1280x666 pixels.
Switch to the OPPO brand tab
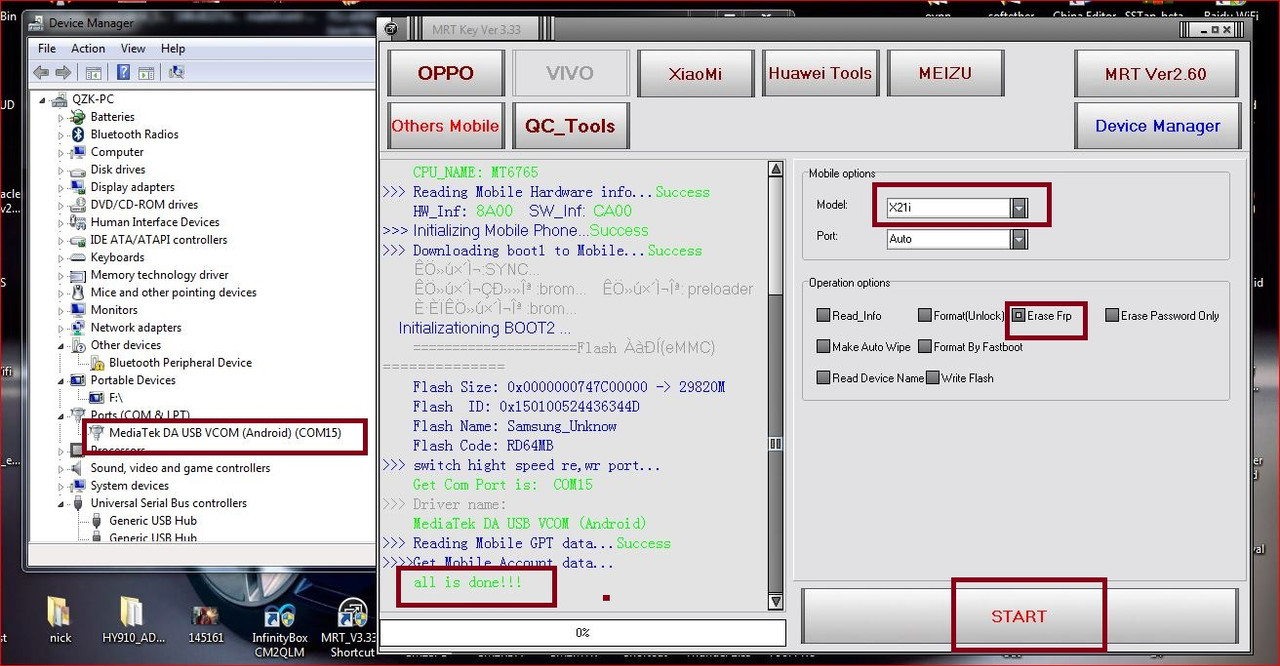pyautogui.click(x=446, y=73)
